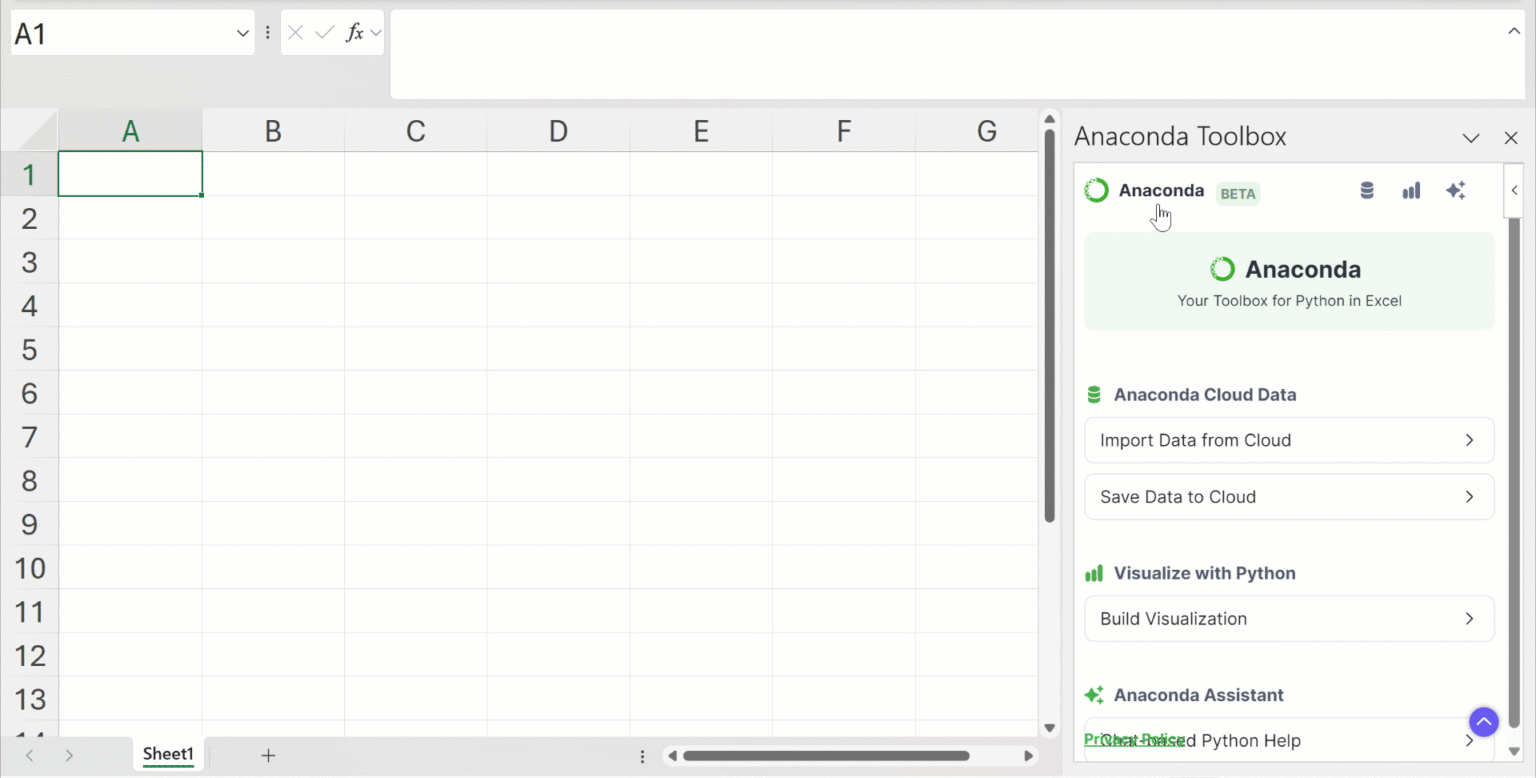Select column F header

point(844,131)
